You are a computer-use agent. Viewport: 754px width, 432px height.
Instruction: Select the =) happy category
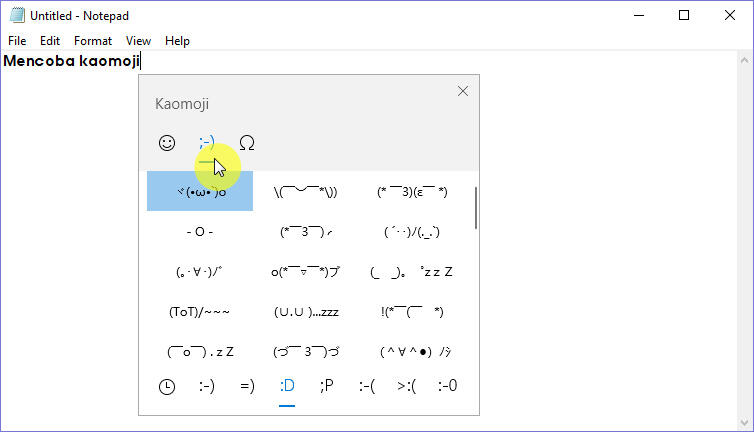pos(247,386)
